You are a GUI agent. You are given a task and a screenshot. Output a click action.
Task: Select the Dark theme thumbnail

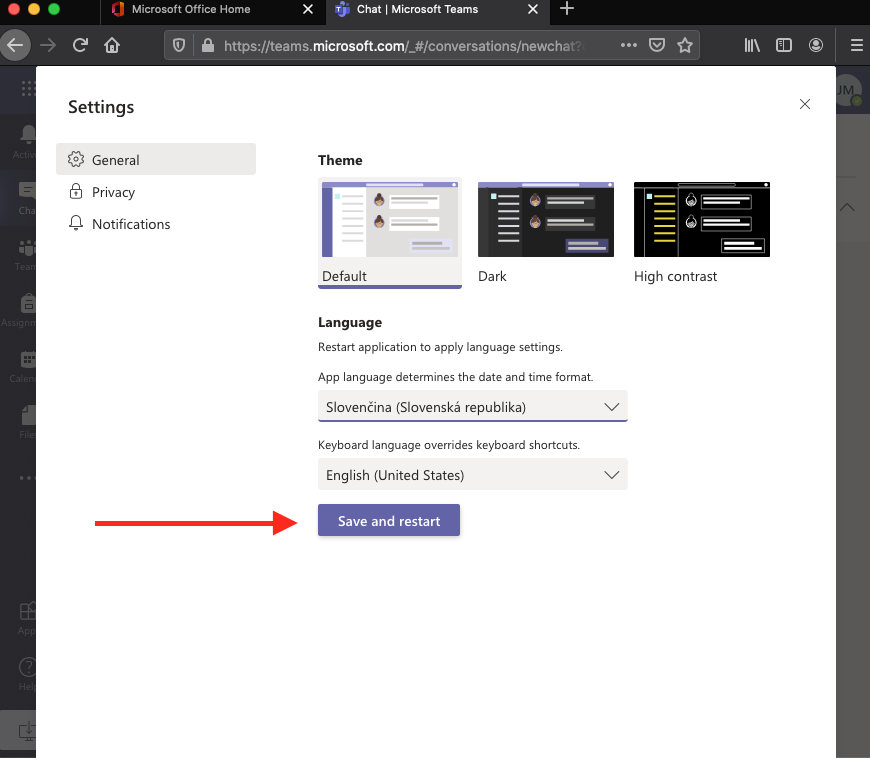(x=545, y=220)
